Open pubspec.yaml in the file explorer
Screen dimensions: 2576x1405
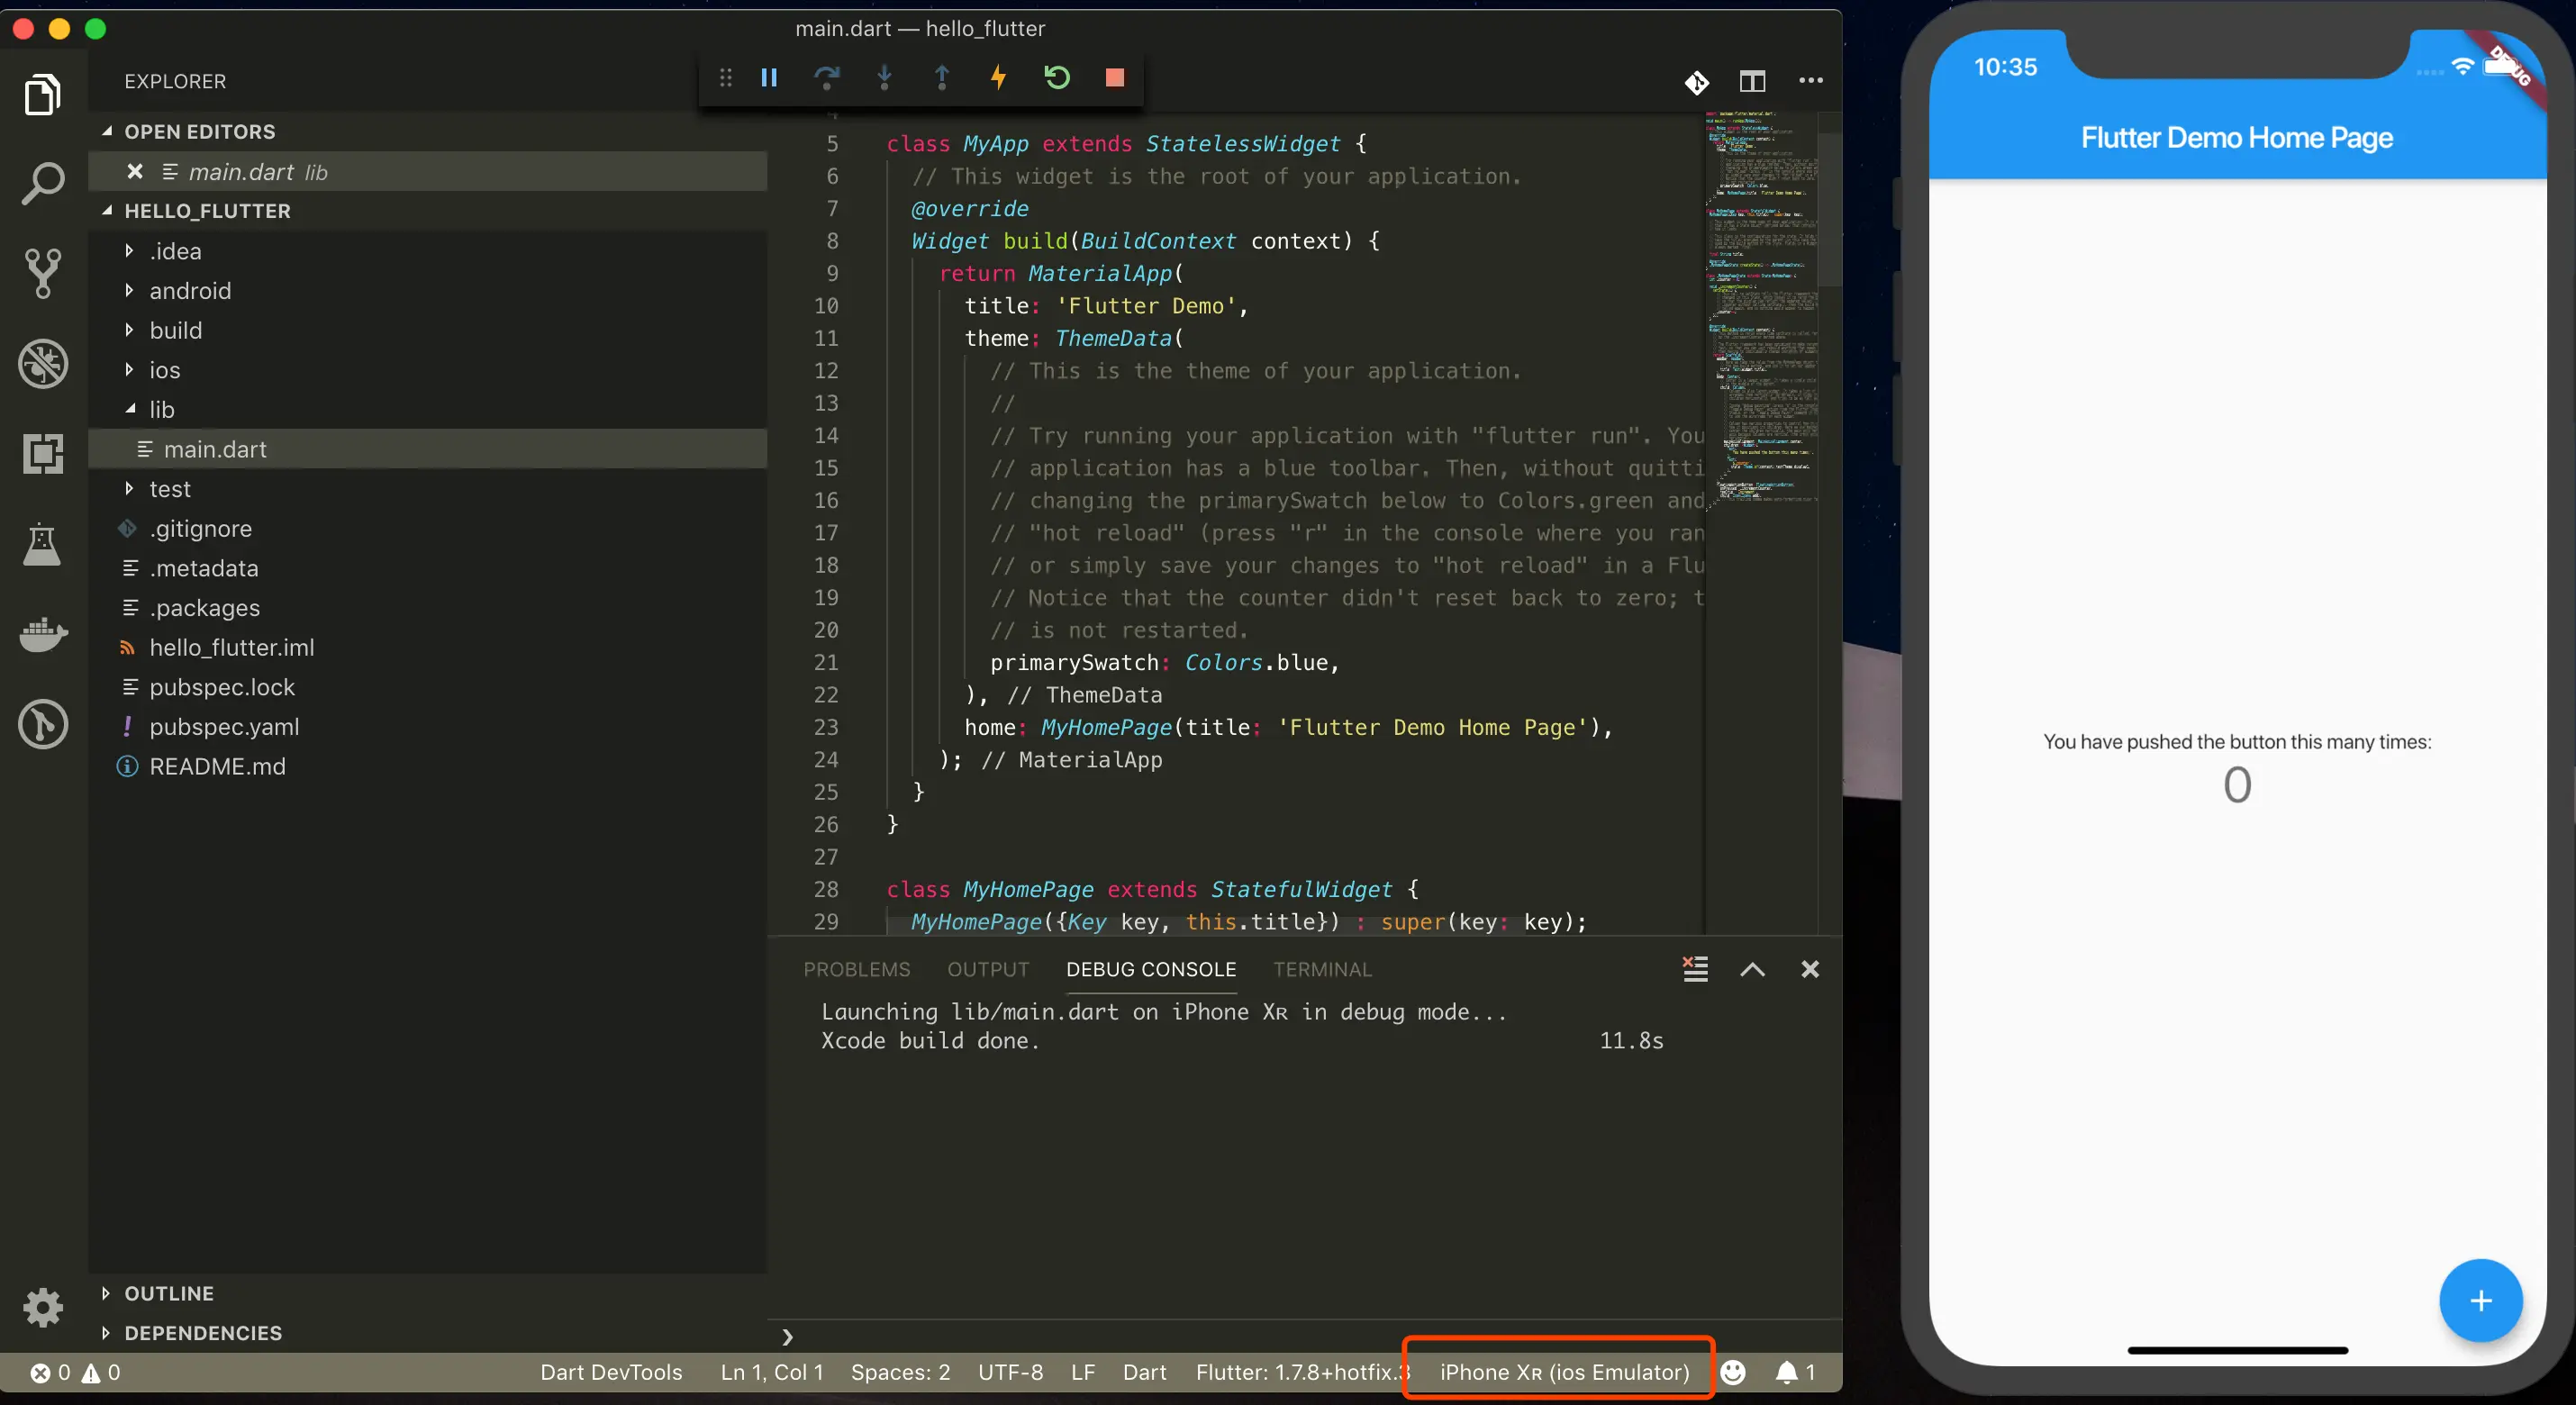[224, 727]
